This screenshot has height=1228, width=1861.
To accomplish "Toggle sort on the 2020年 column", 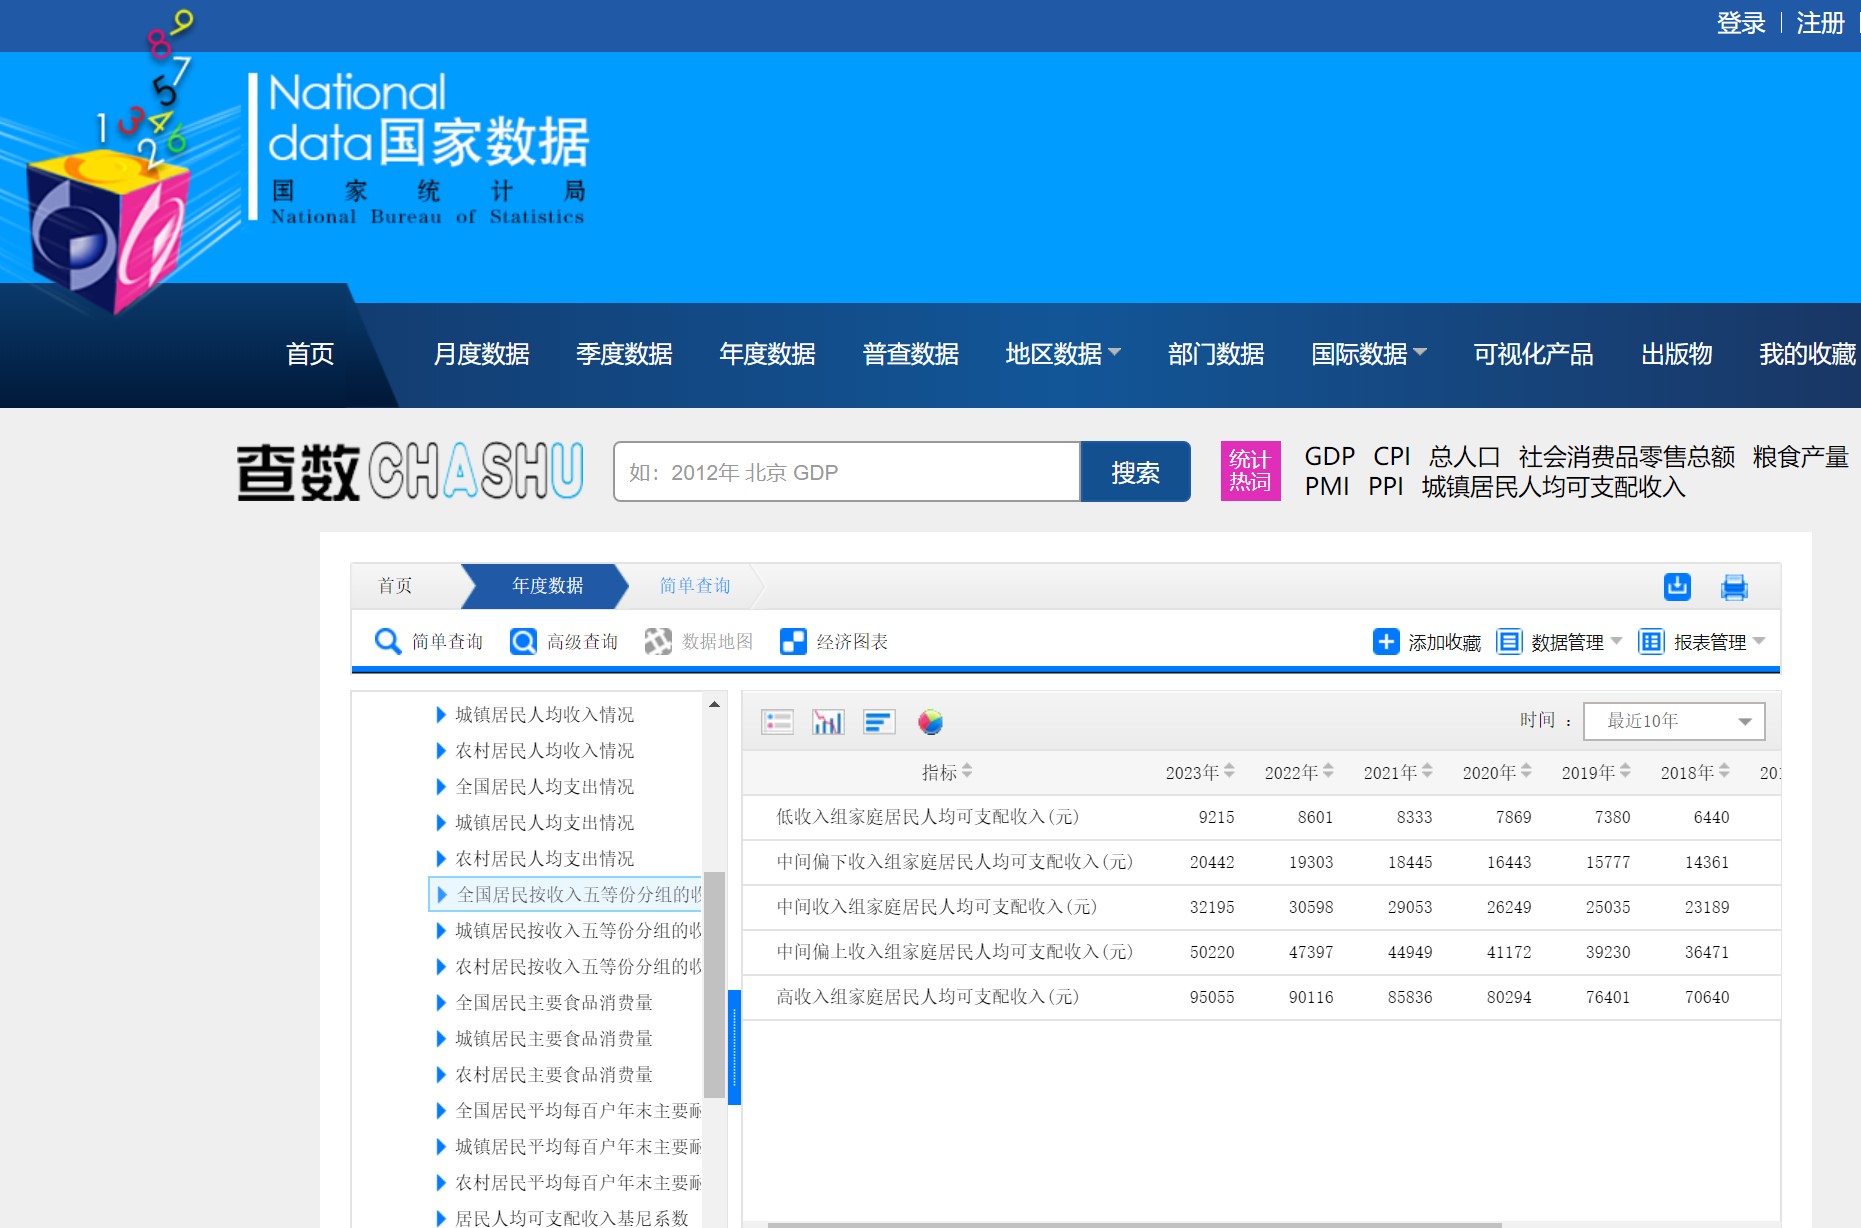I will (1497, 773).
